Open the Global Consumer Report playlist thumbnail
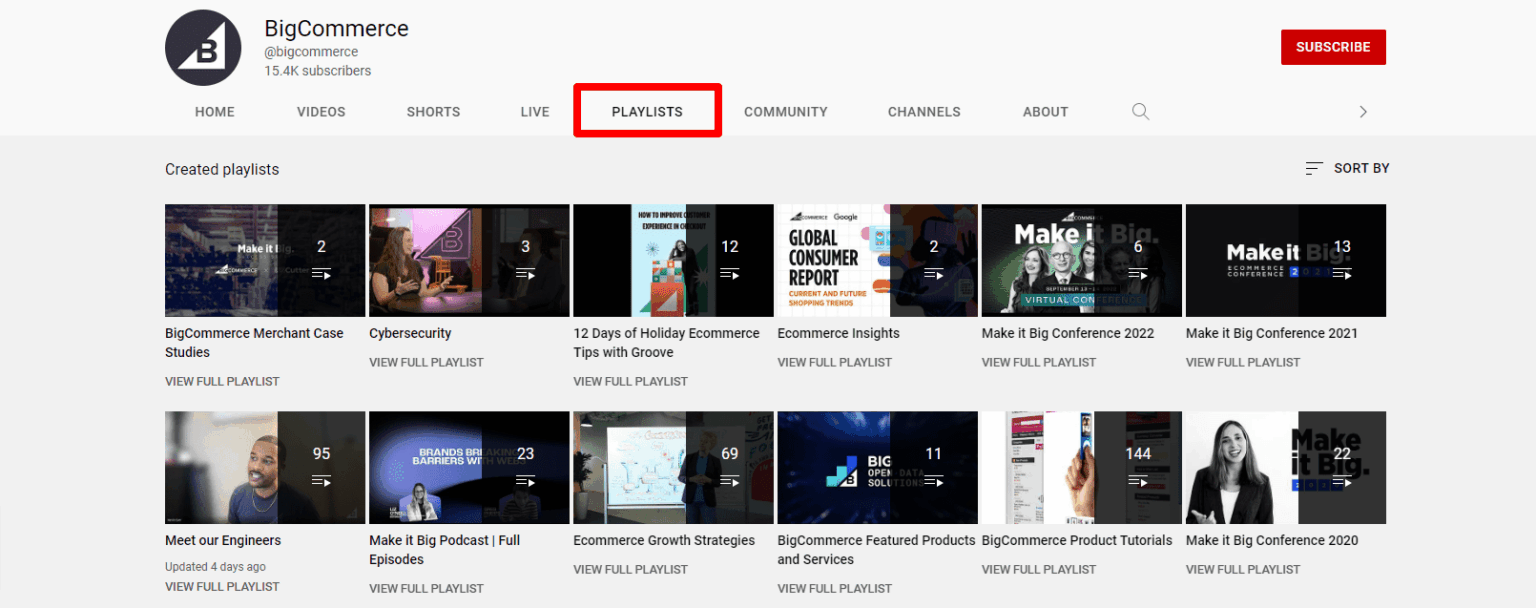Image resolution: width=1536 pixels, height=608 pixels. coord(877,260)
